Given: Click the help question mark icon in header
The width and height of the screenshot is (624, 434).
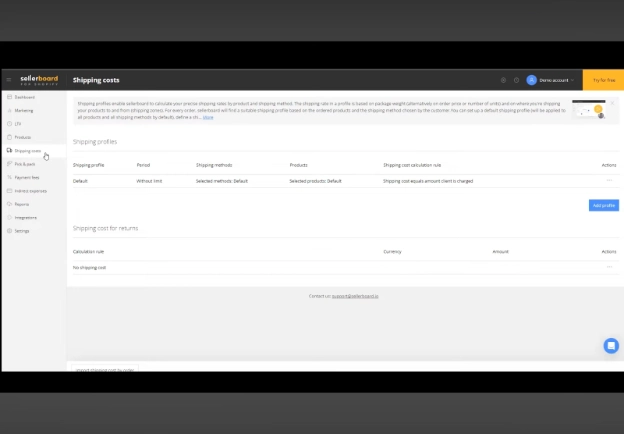Looking at the screenshot, I should pos(516,80).
